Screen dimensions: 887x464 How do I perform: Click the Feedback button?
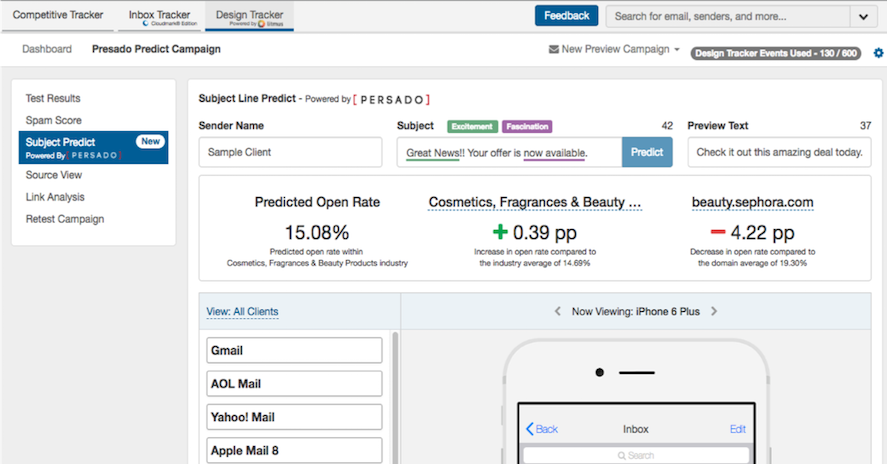[566, 16]
